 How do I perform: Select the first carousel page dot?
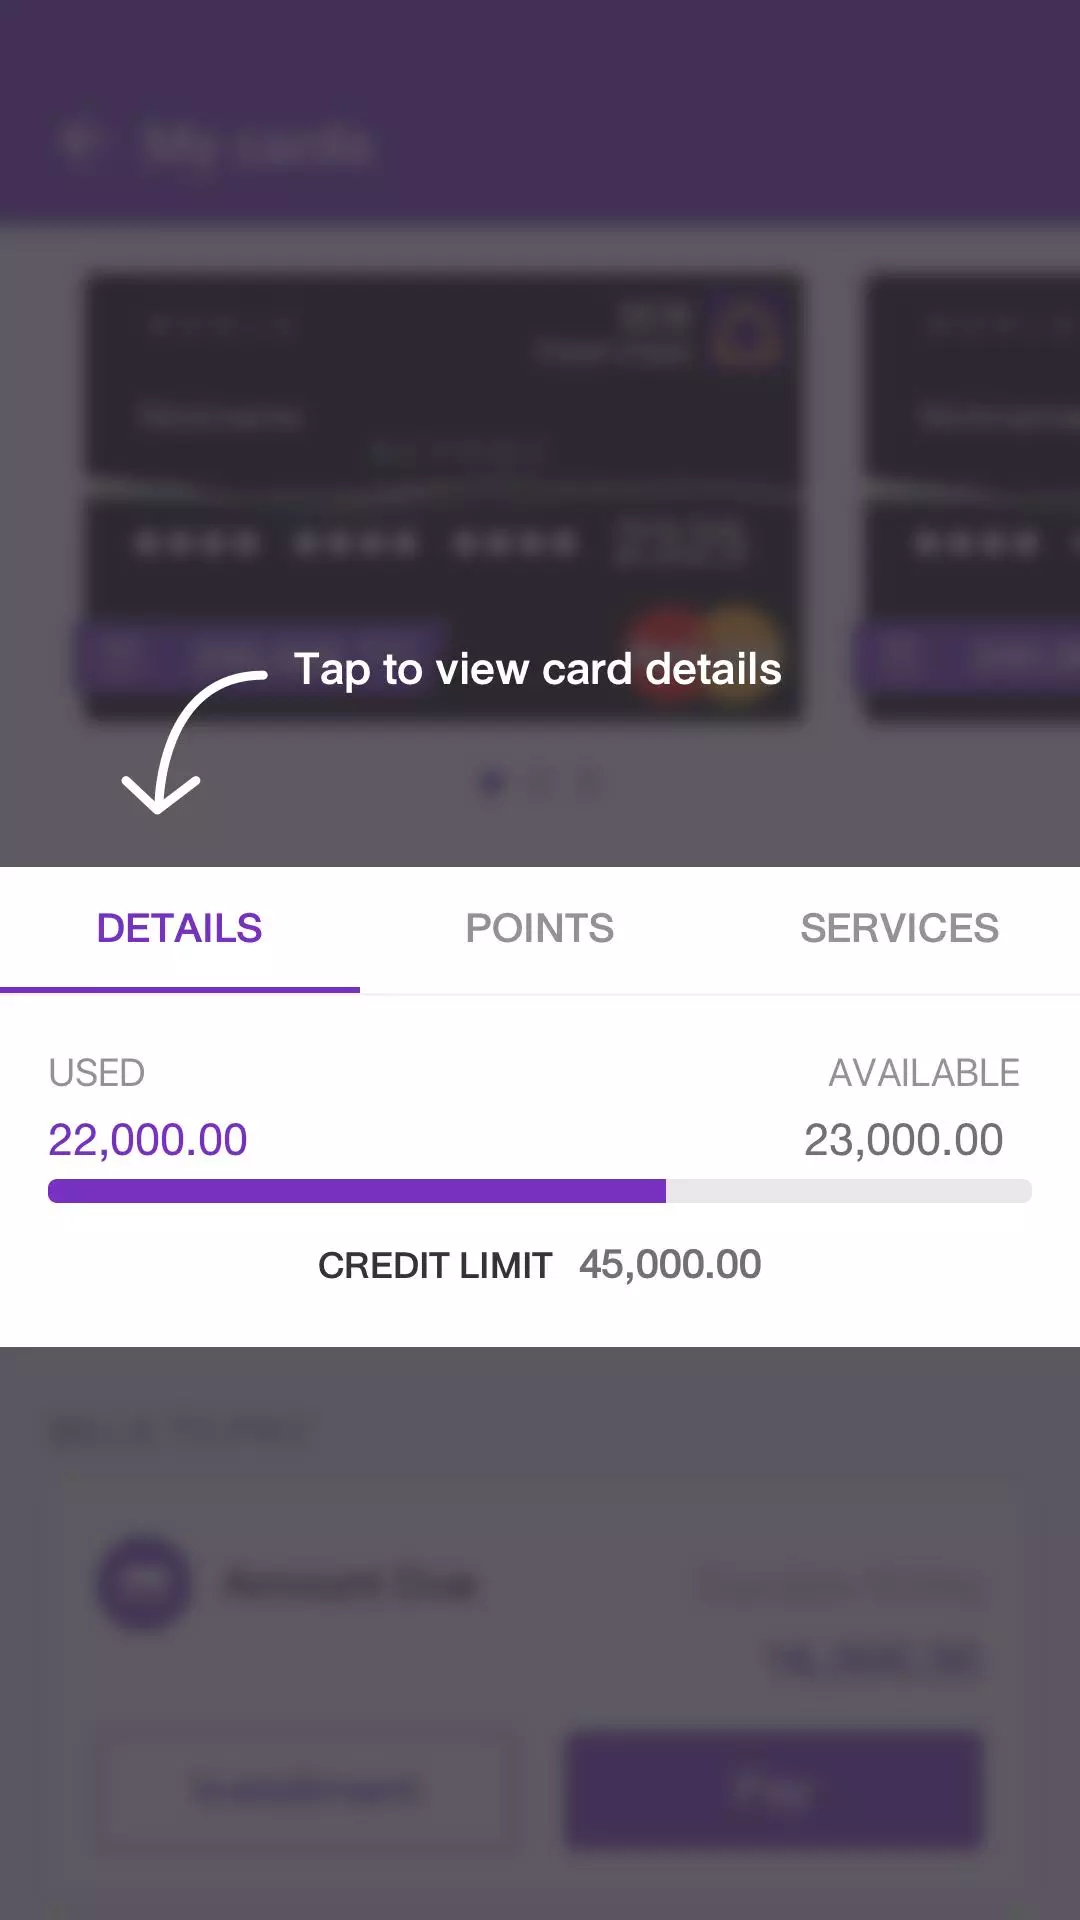click(491, 783)
